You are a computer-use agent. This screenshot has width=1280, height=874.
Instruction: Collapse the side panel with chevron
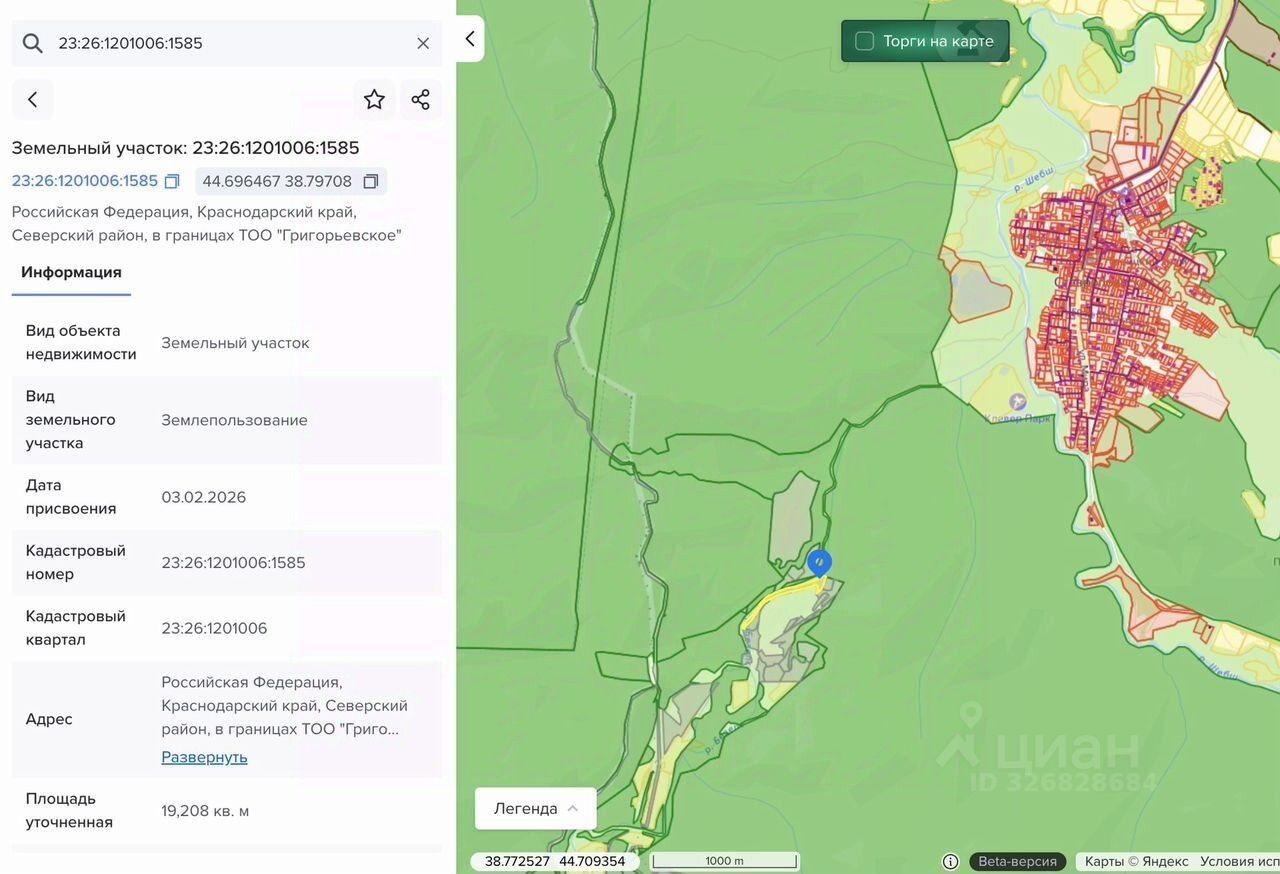coord(470,39)
